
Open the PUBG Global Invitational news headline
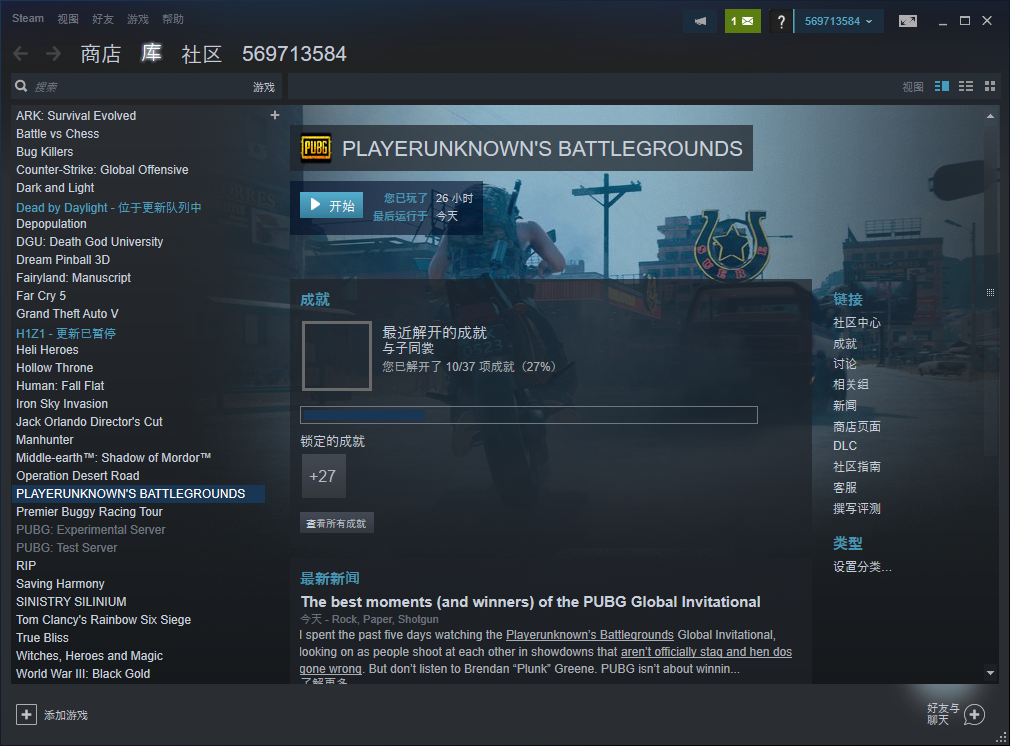pyautogui.click(x=530, y=602)
